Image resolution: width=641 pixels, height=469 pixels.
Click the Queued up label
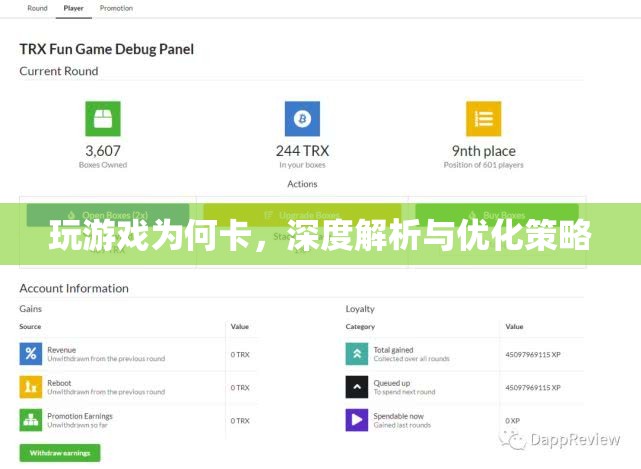392,383
